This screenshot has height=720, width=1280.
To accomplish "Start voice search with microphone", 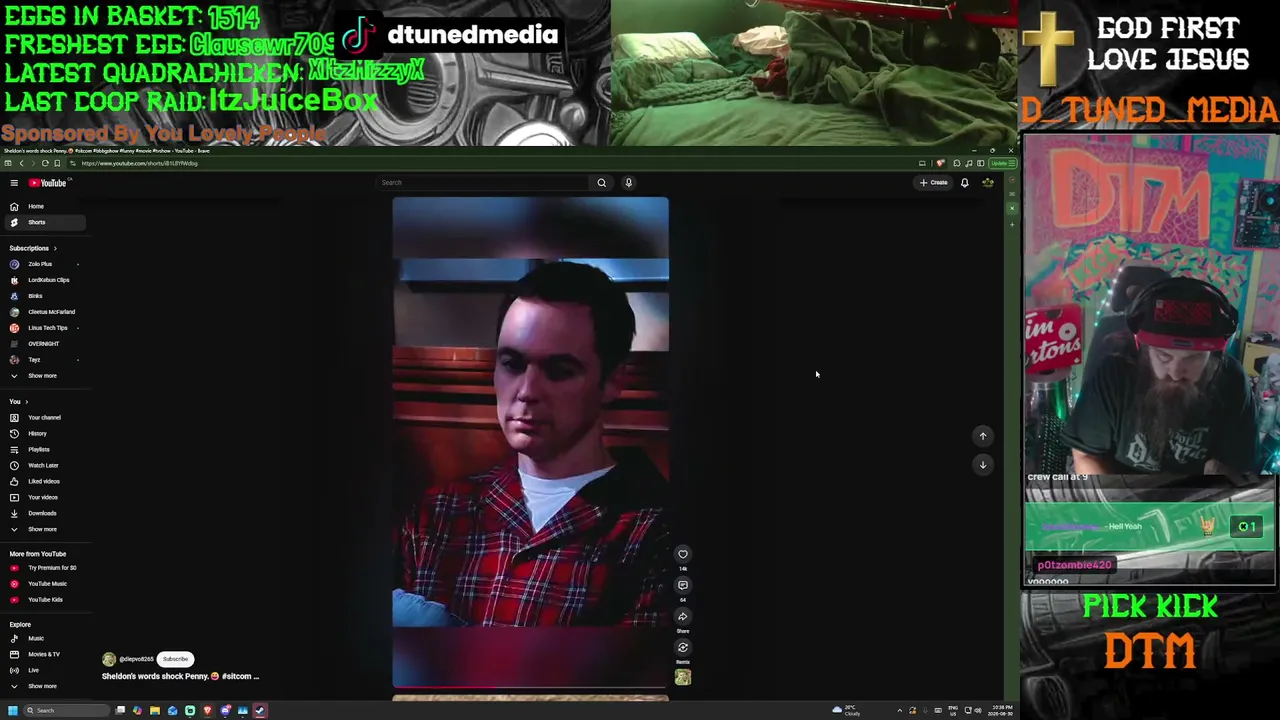I will 628,183.
